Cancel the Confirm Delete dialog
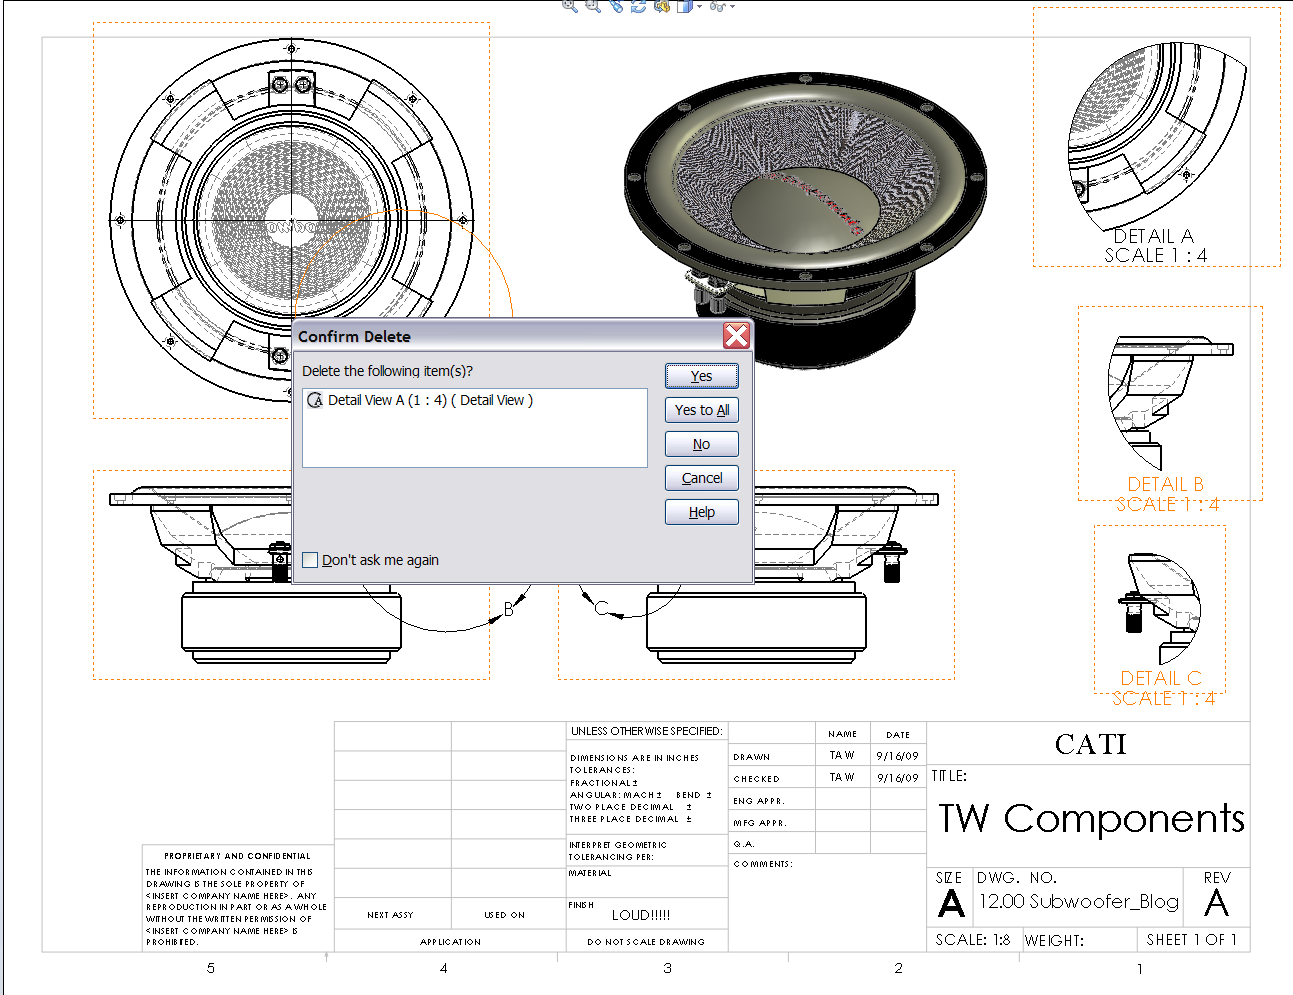This screenshot has width=1293, height=995. tap(701, 478)
